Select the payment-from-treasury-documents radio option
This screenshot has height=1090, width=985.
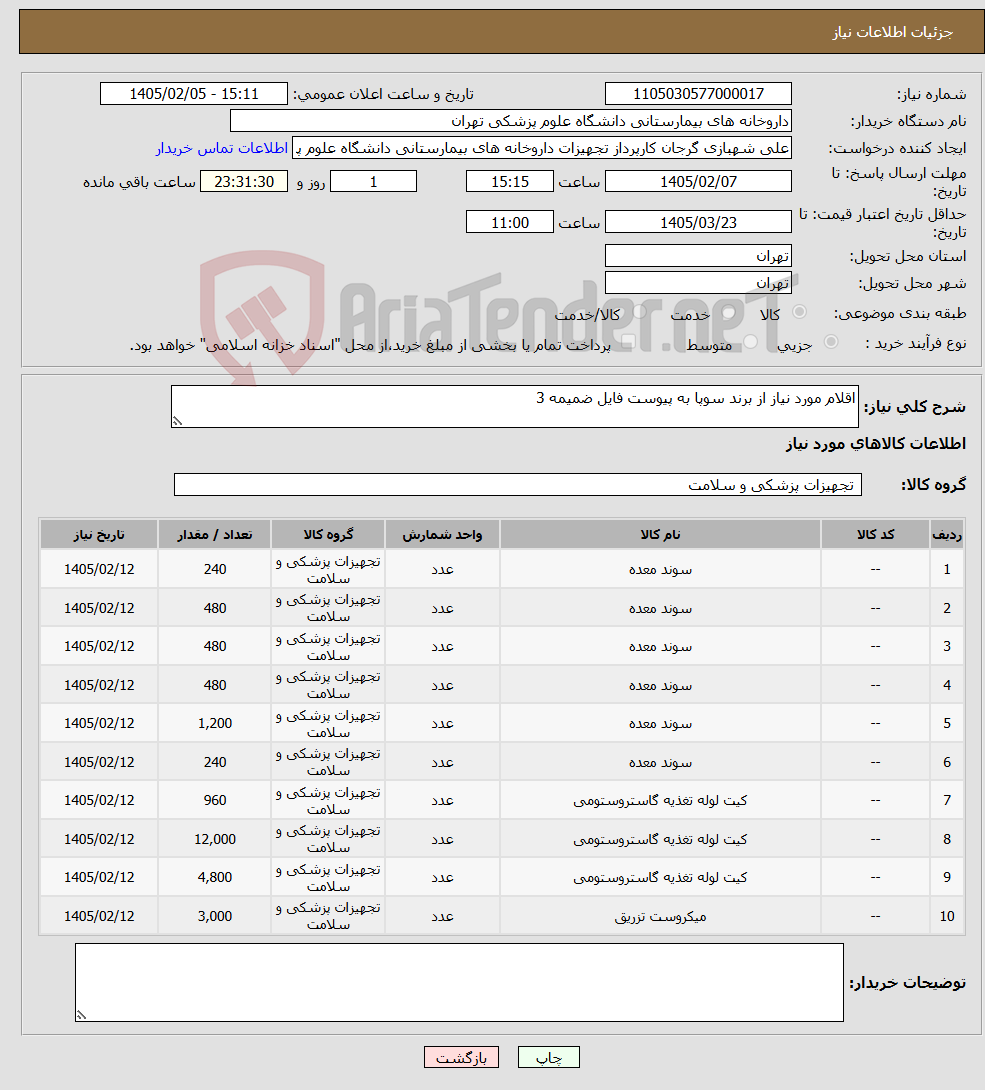click(x=628, y=342)
